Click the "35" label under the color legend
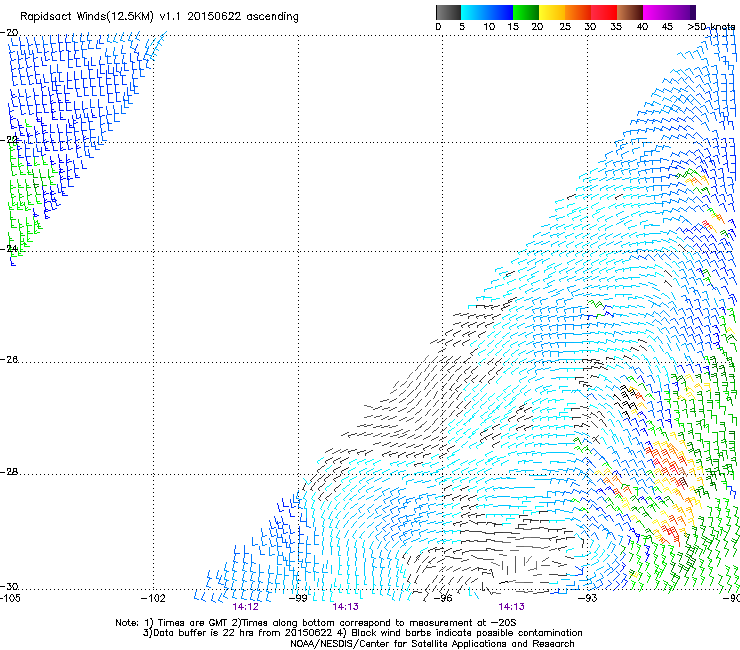 point(616,27)
